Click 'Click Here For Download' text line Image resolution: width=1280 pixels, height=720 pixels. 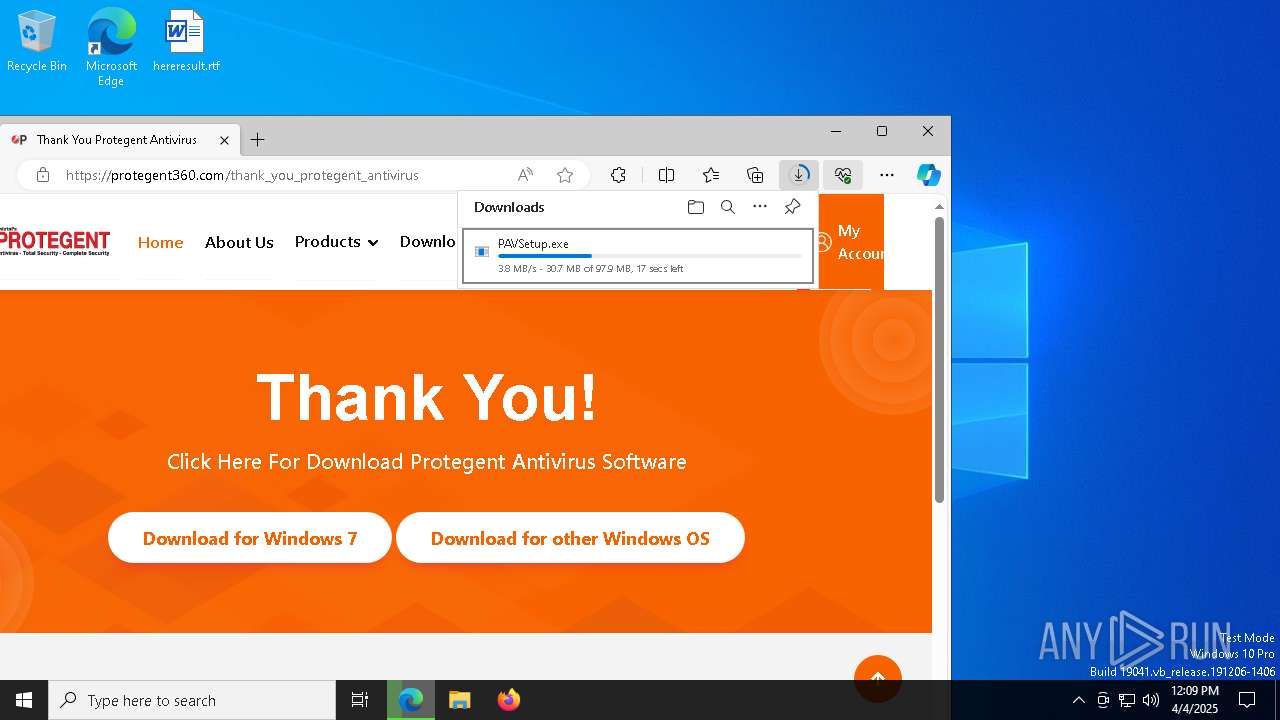pyautogui.click(x=427, y=461)
